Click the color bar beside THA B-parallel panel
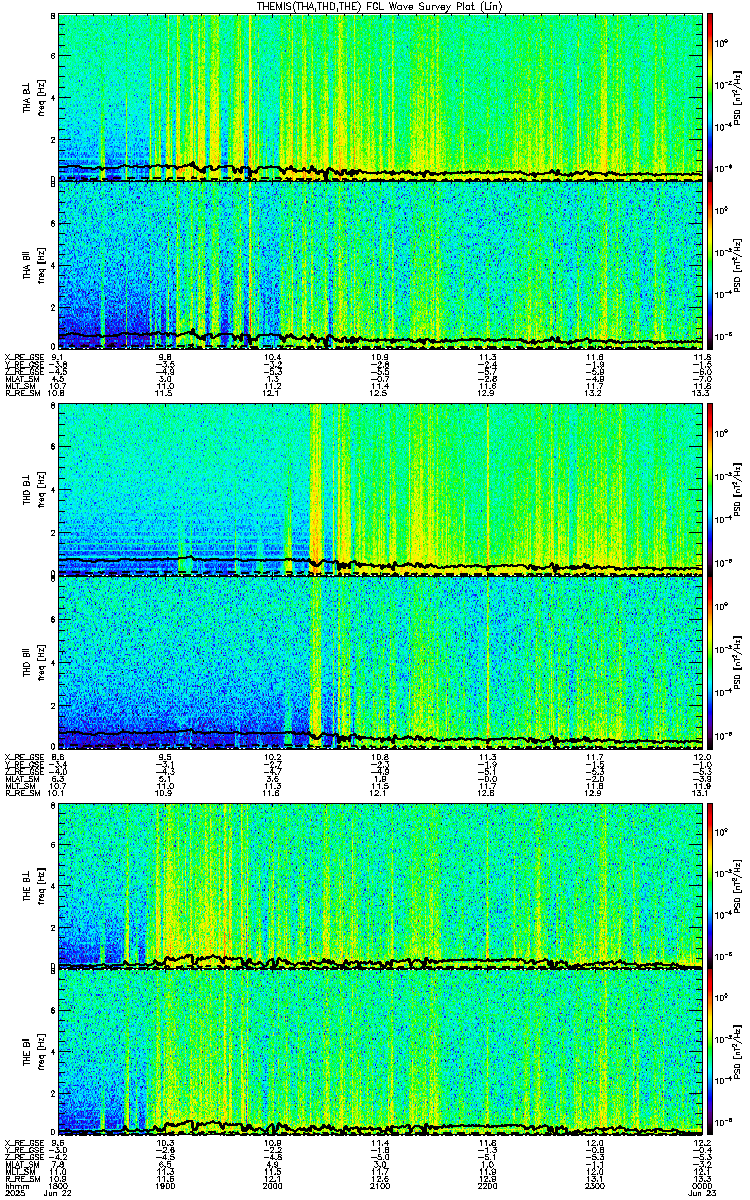 tap(711, 264)
